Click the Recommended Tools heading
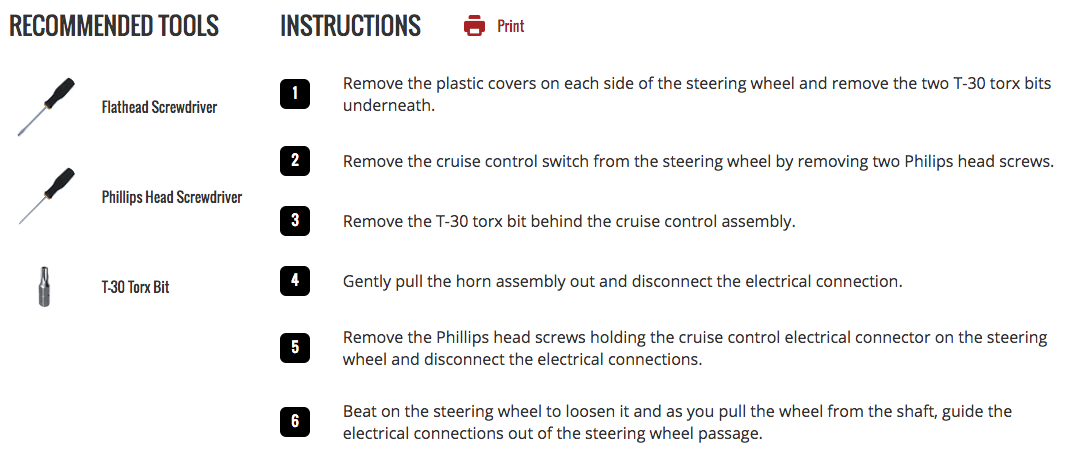The image size is (1076, 472). (x=114, y=26)
